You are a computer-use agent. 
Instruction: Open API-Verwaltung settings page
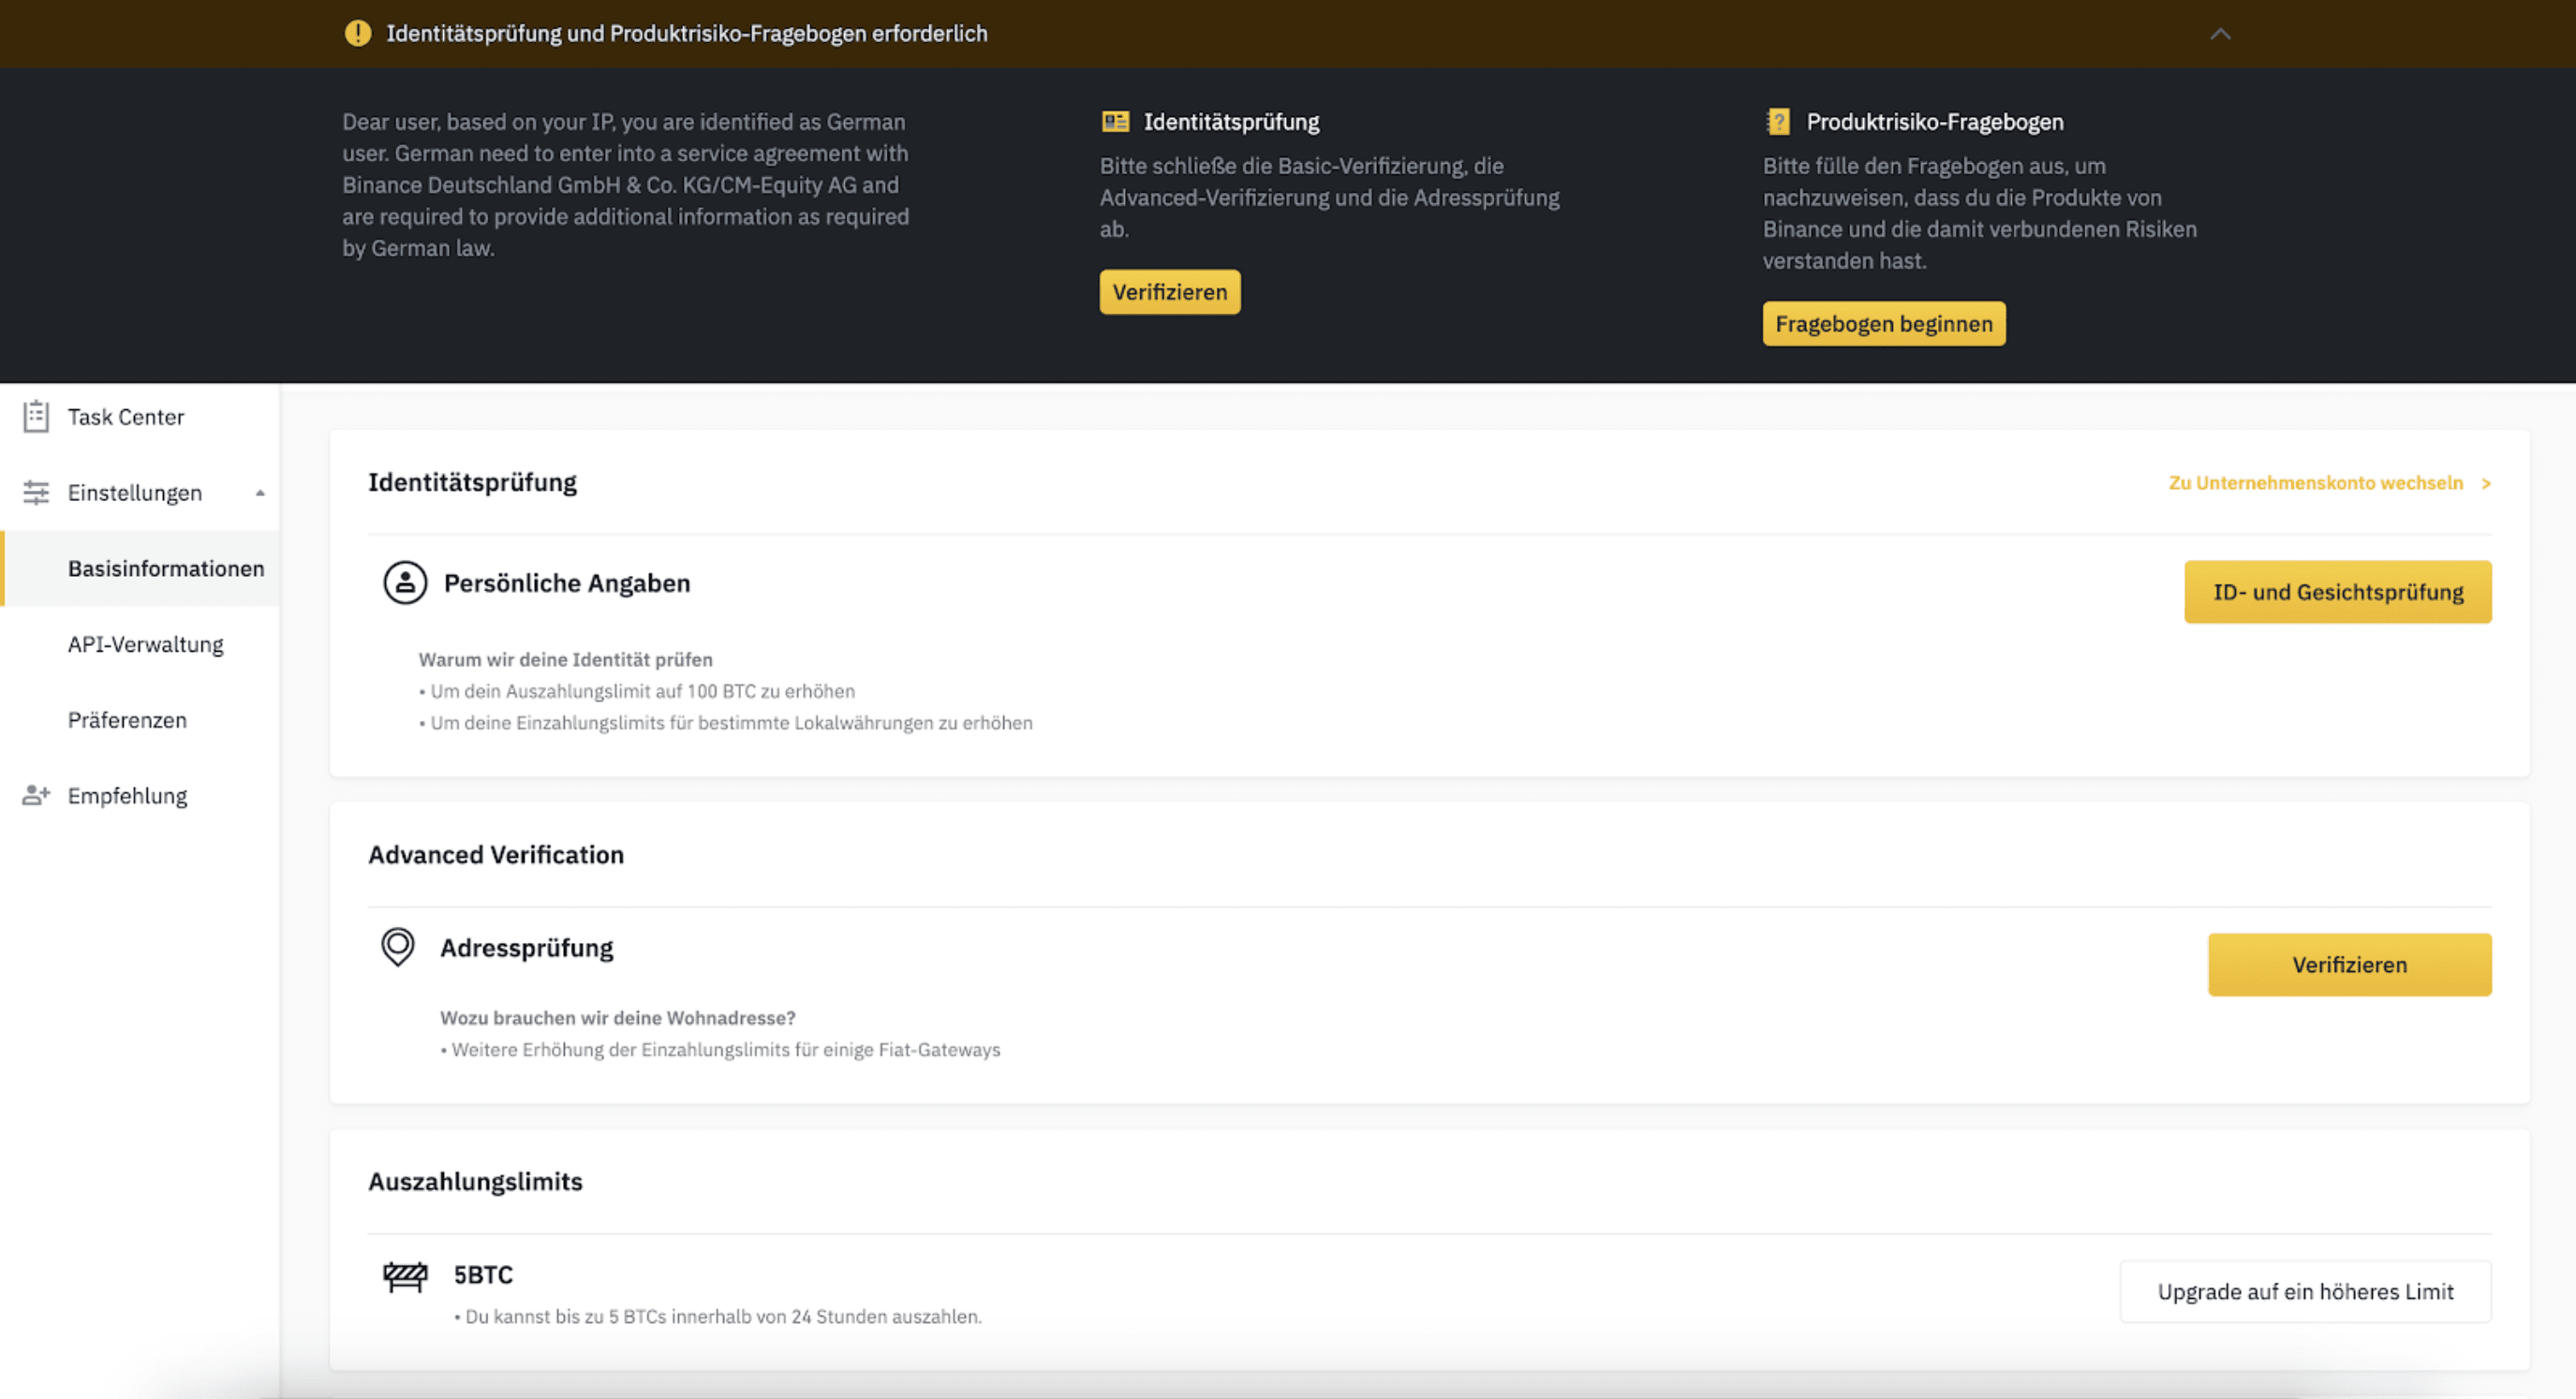[146, 644]
